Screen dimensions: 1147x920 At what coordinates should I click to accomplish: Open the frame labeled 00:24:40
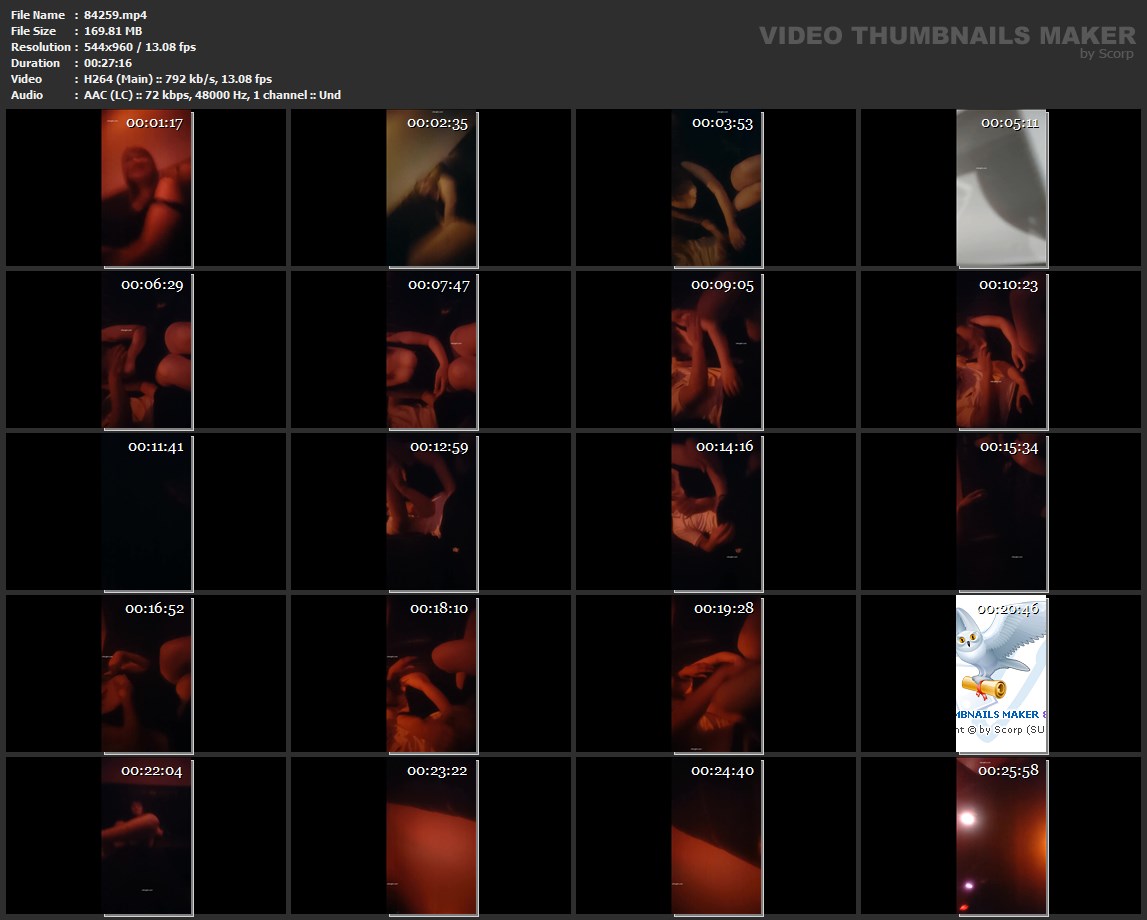click(716, 836)
